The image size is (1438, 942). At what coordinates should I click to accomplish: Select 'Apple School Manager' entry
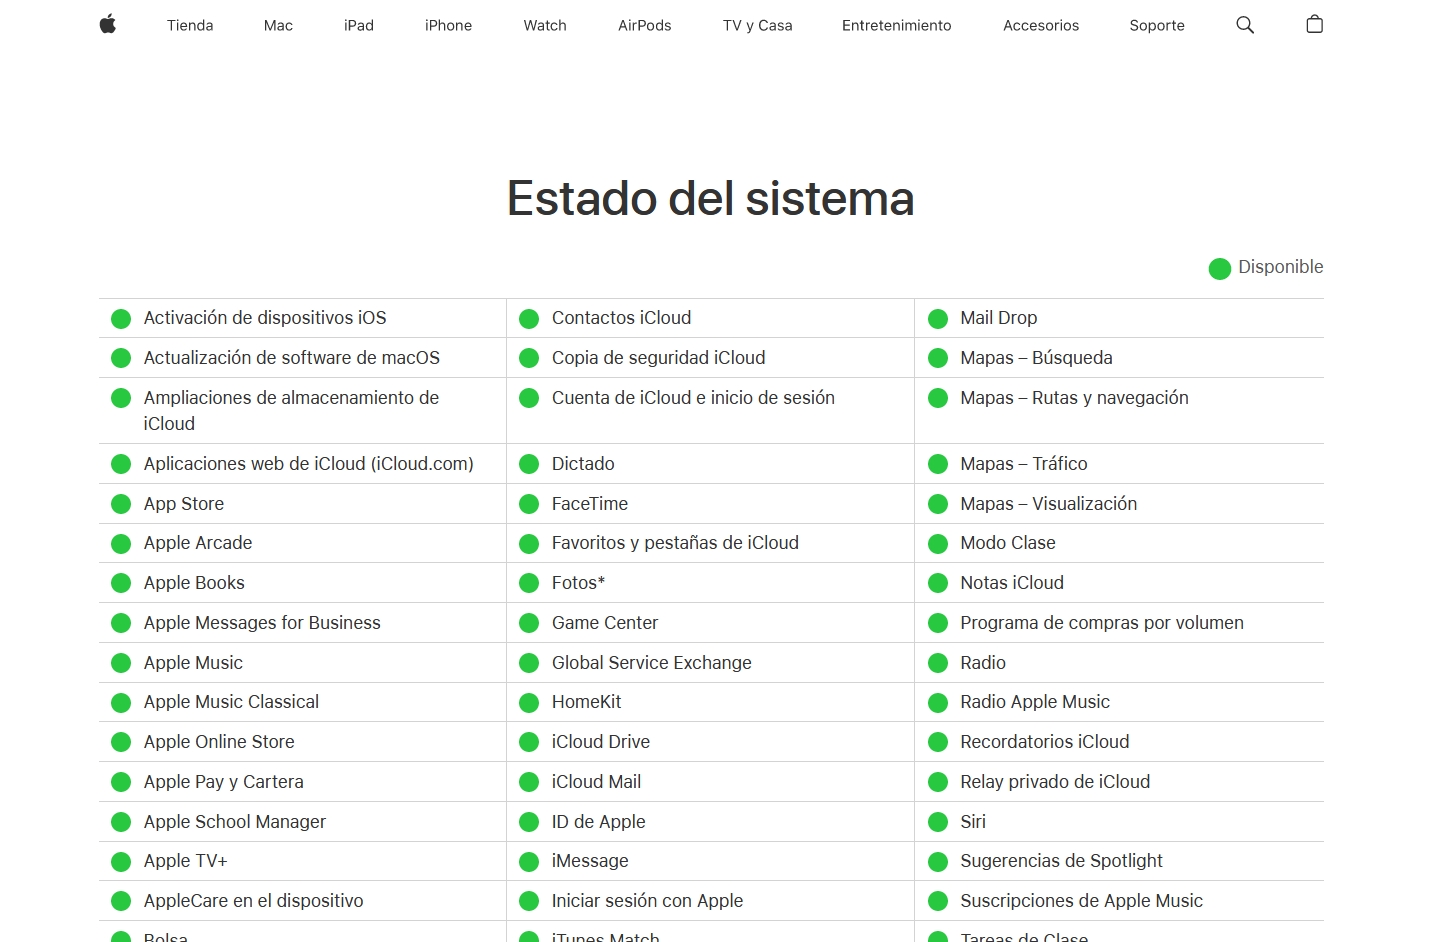point(235,822)
